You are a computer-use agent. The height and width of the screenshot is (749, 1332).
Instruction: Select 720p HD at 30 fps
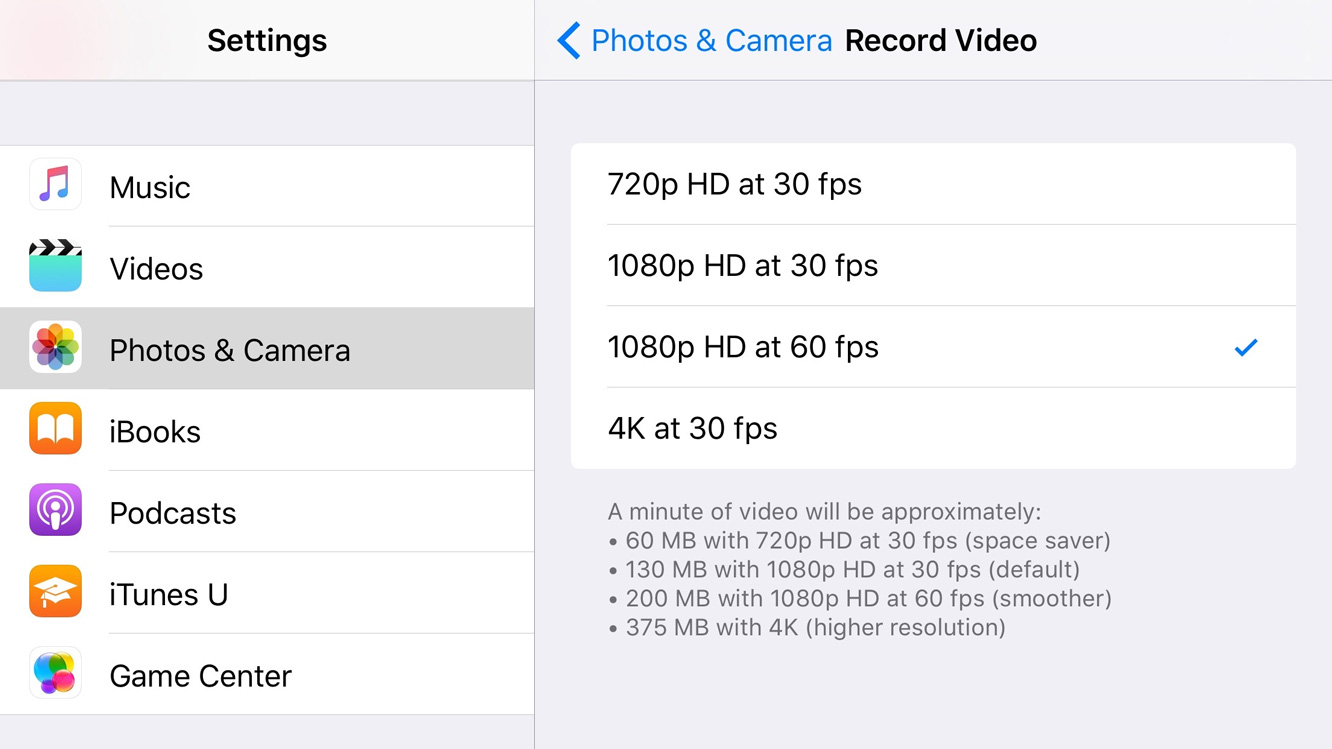click(933, 184)
